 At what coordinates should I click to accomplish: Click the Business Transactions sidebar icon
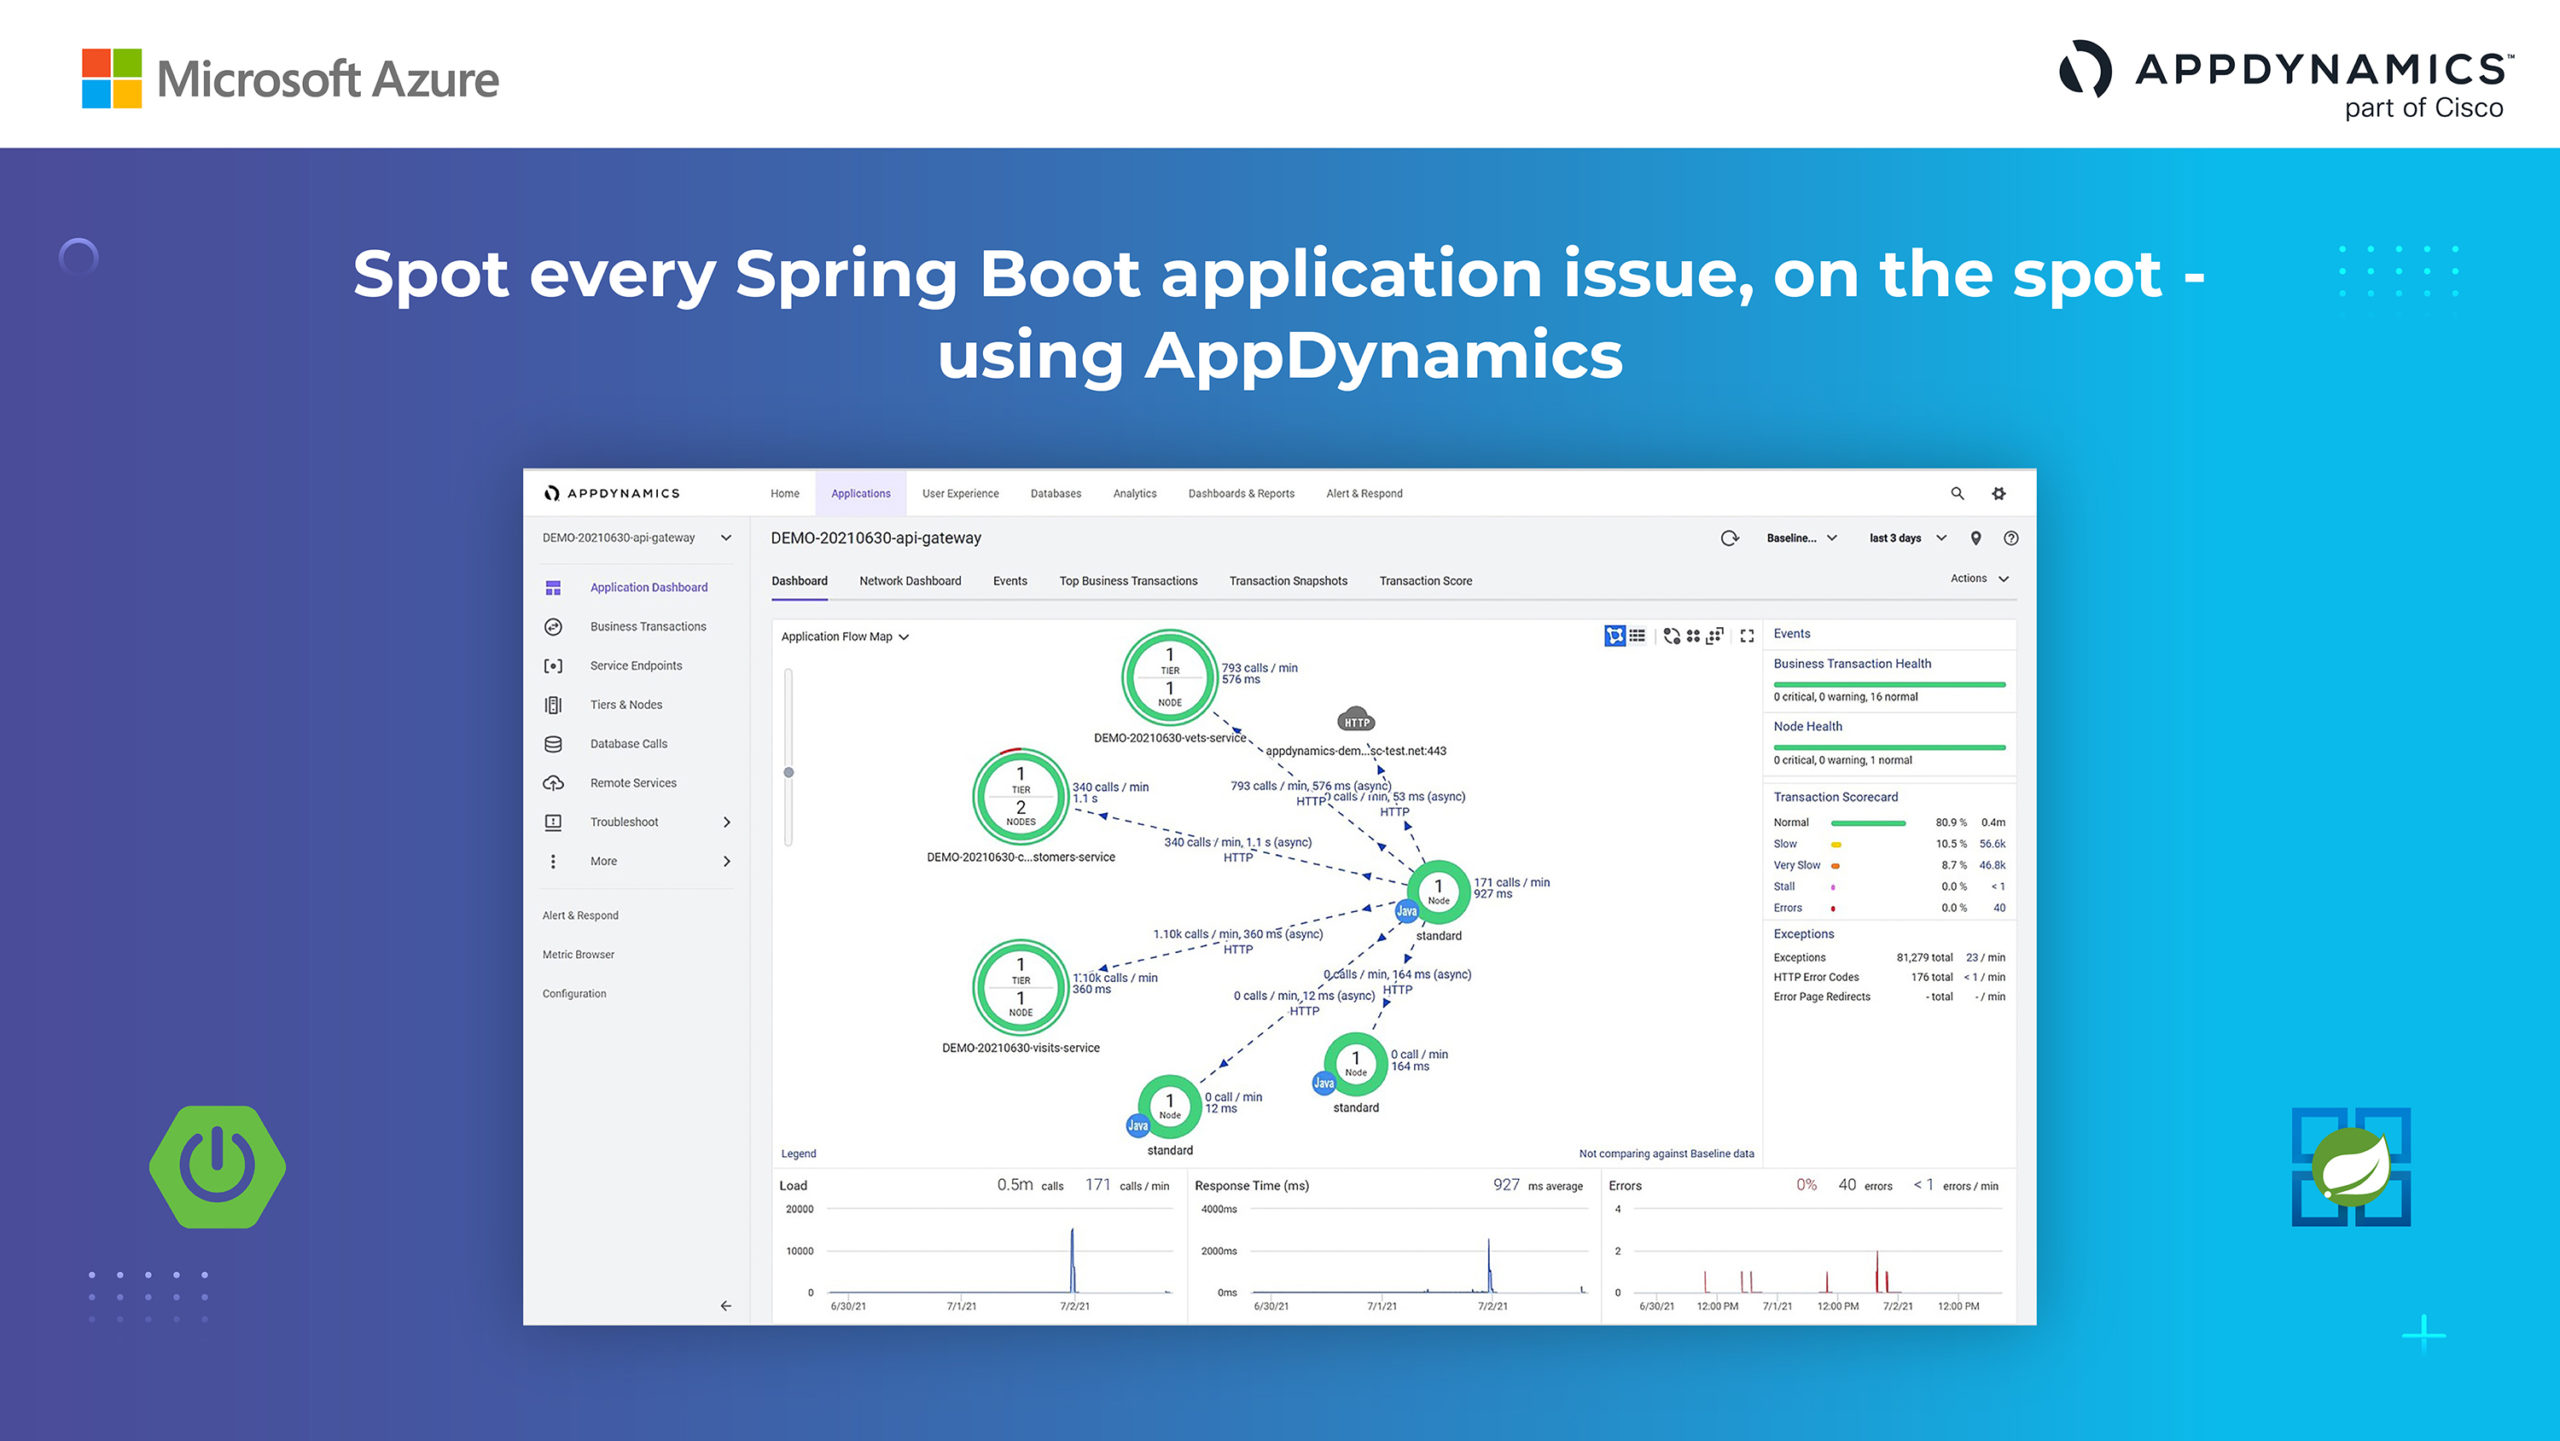553,627
